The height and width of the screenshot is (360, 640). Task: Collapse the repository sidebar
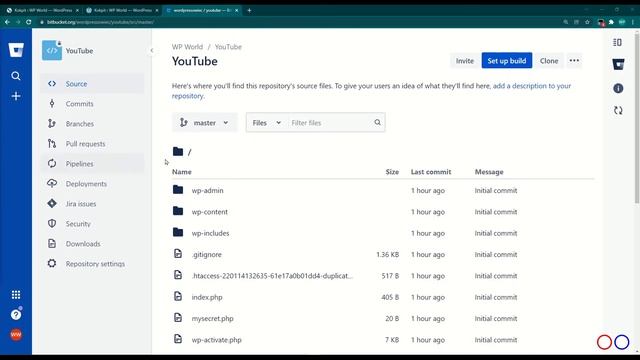pyautogui.click(x=151, y=51)
